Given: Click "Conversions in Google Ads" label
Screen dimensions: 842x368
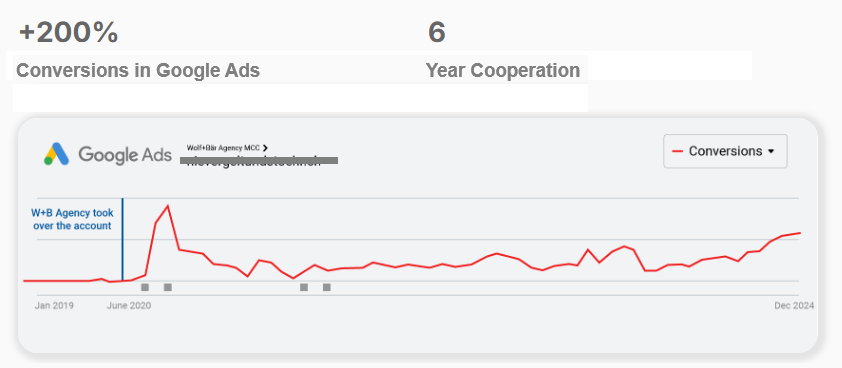Looking at the screenshot, I should click(x=138, y=70).
